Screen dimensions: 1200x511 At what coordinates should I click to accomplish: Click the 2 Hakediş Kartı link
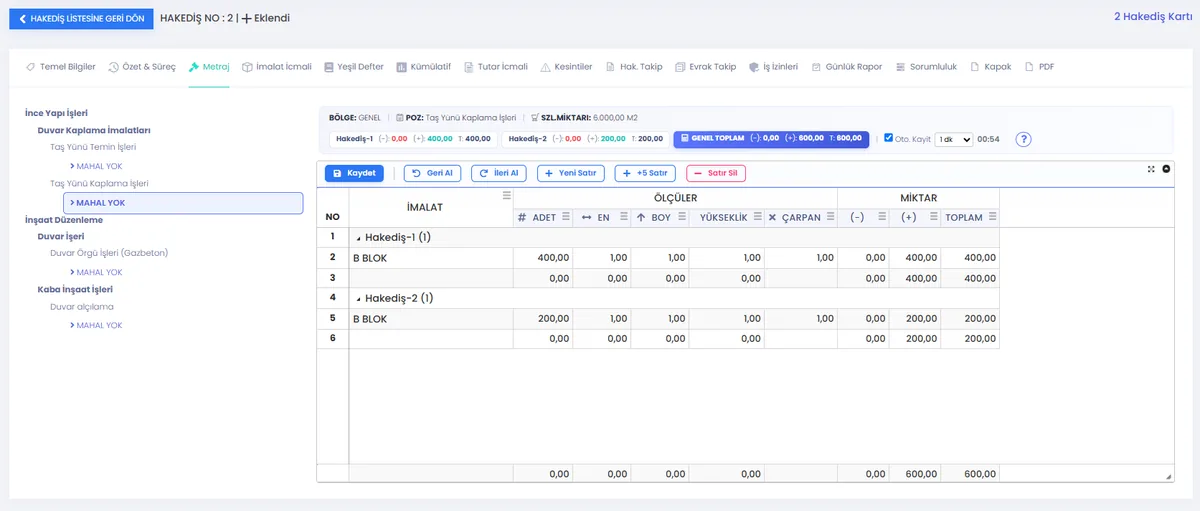(1152, 17)
